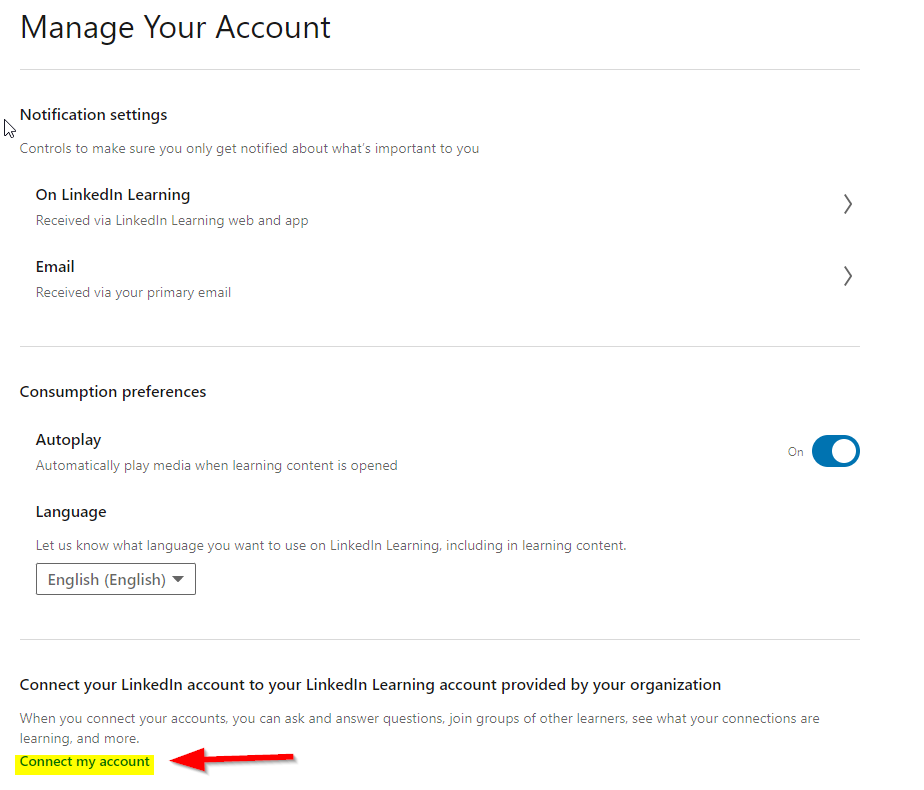Viewport: 924px width, 790px height.
Task: Click the Language setting label
Action: (x=71, y=512)
